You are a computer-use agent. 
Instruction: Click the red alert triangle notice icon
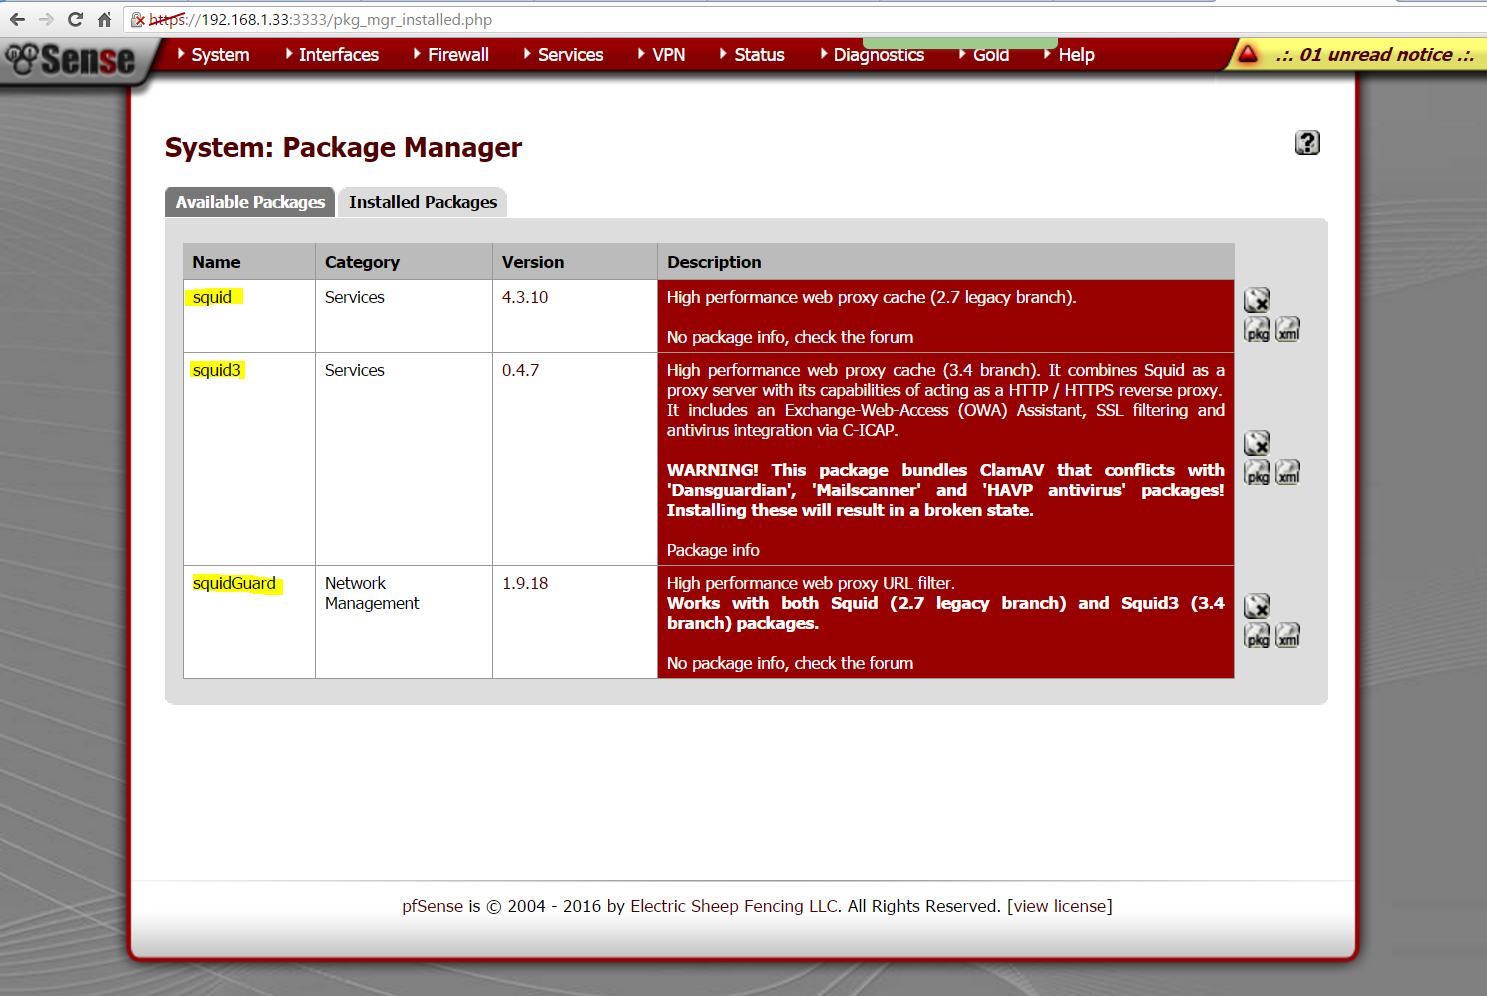pyautogui.click(x=1248, y=54)
